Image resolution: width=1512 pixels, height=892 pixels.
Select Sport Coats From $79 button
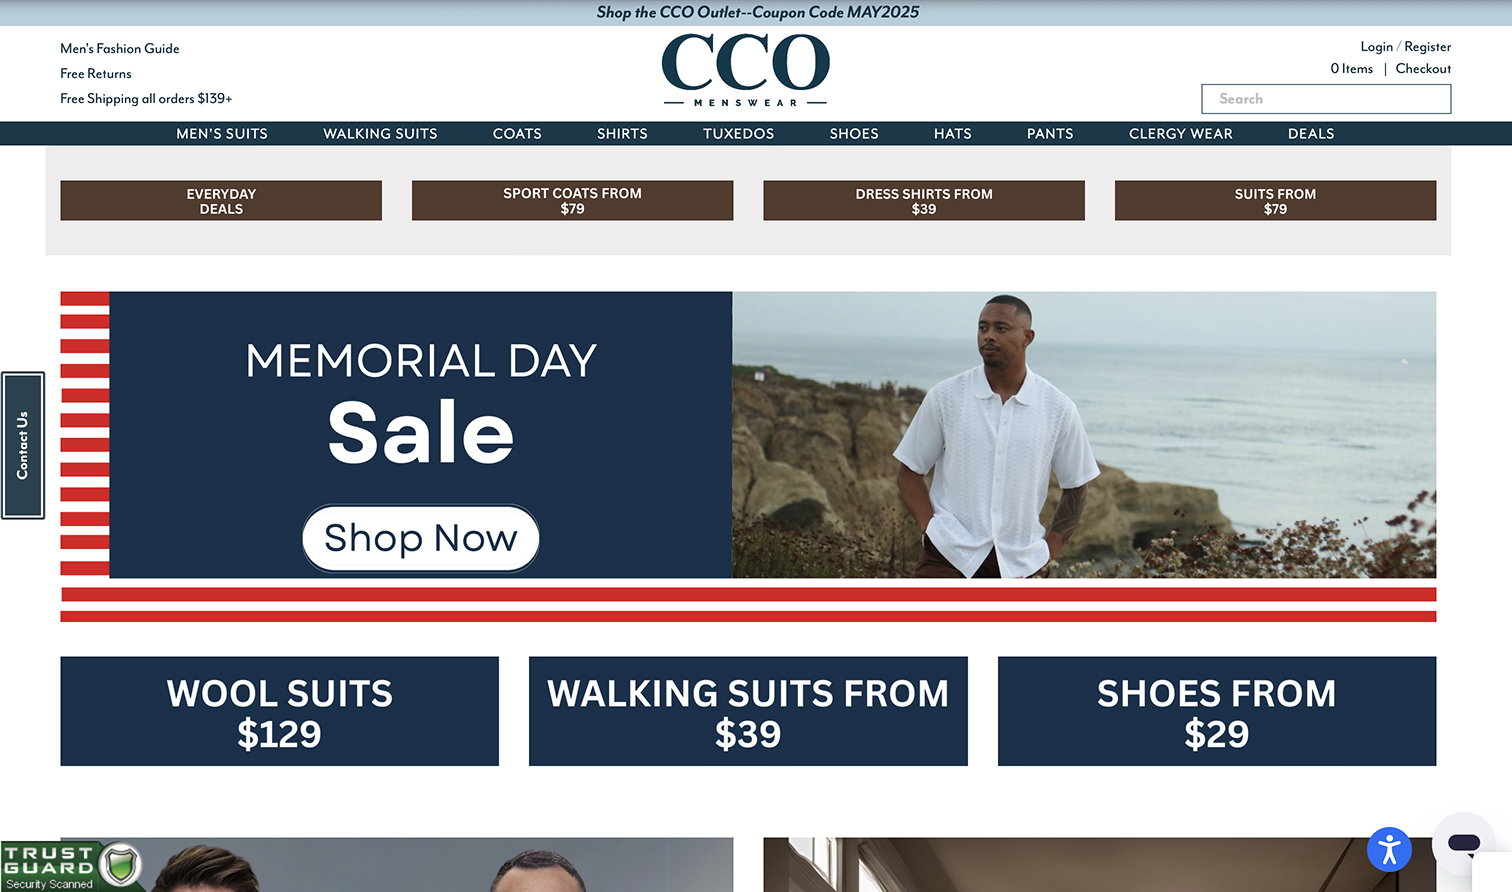[572, 201]
